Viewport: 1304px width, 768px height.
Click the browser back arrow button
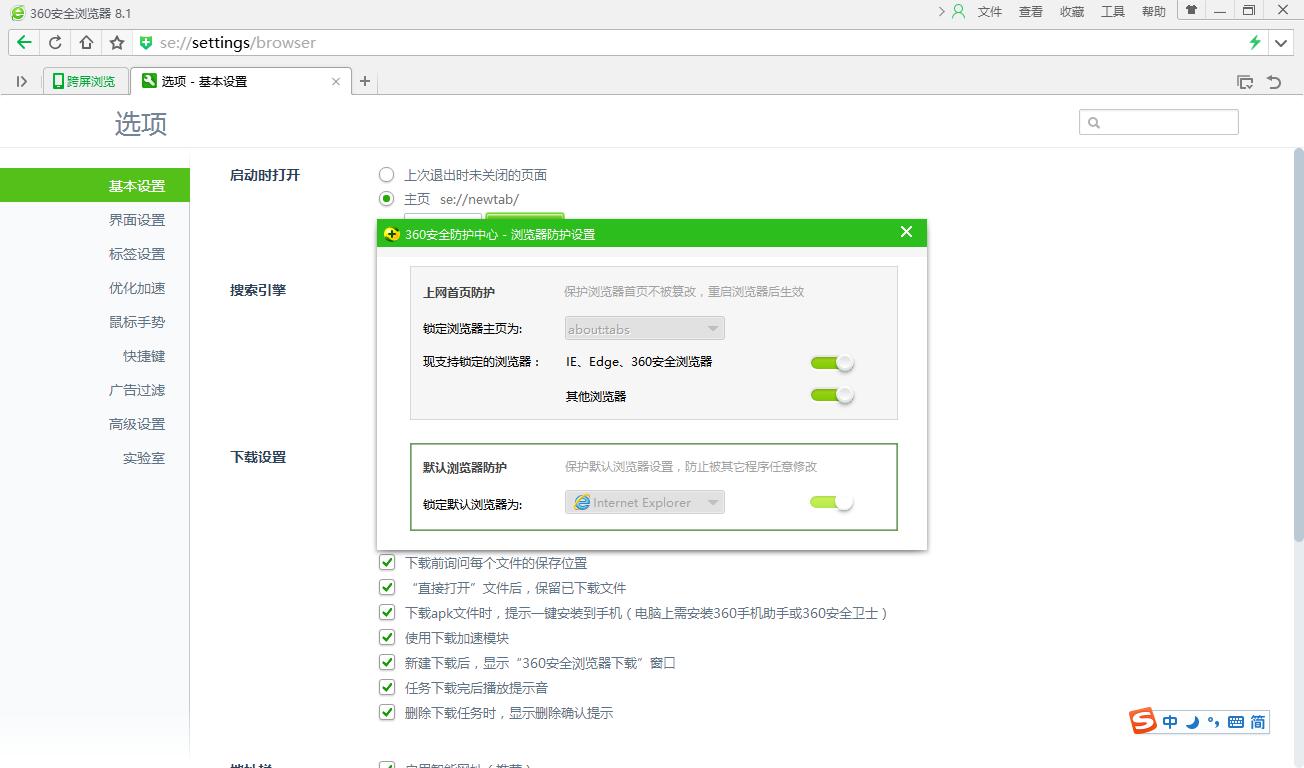tap(24, 42)
